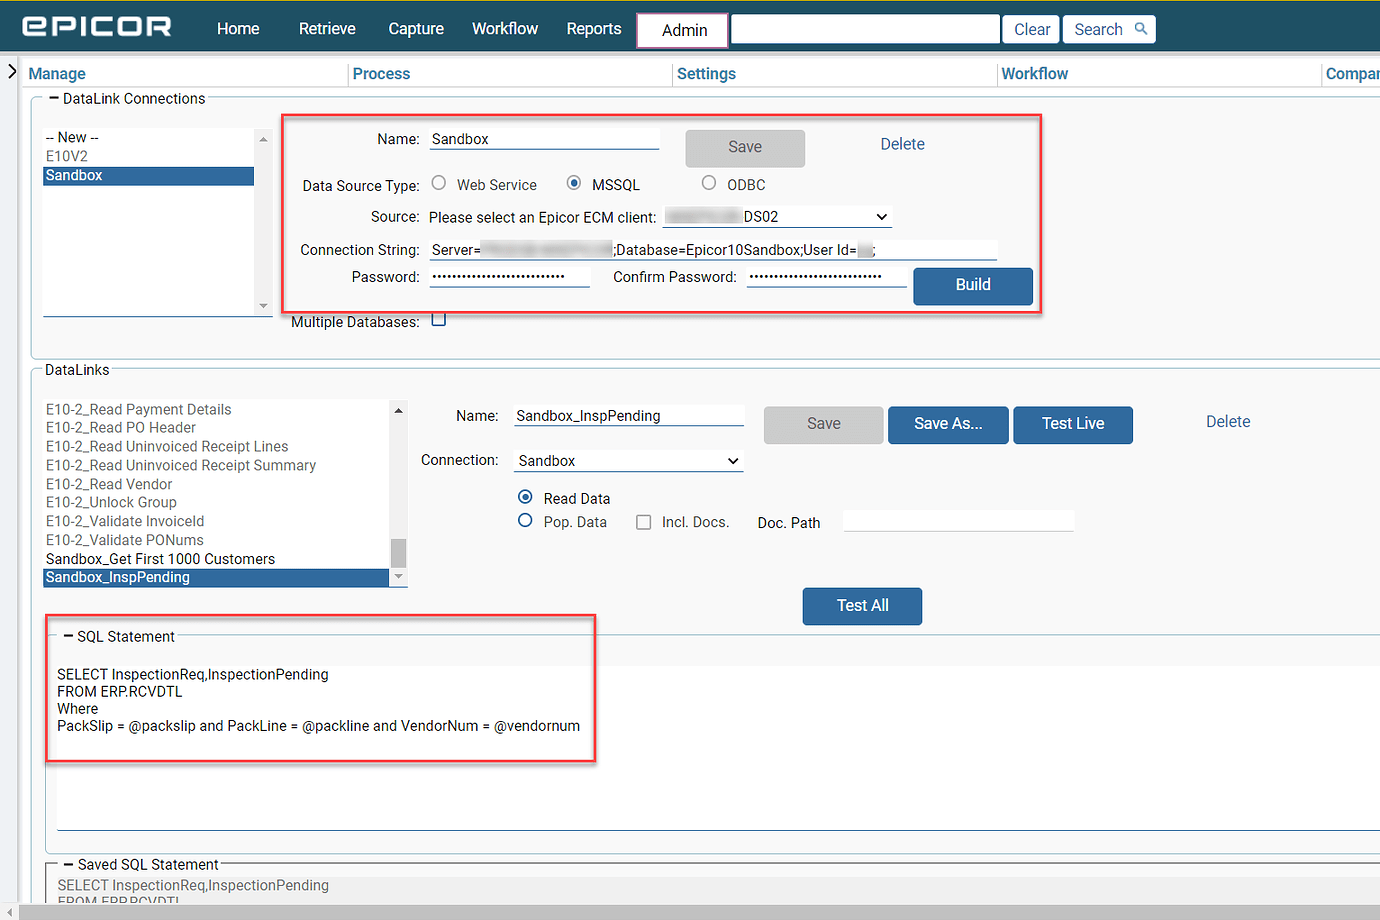This screenshot has height=920, width=1380.
Task: Open the Reports menu
Action: (593, 29)
